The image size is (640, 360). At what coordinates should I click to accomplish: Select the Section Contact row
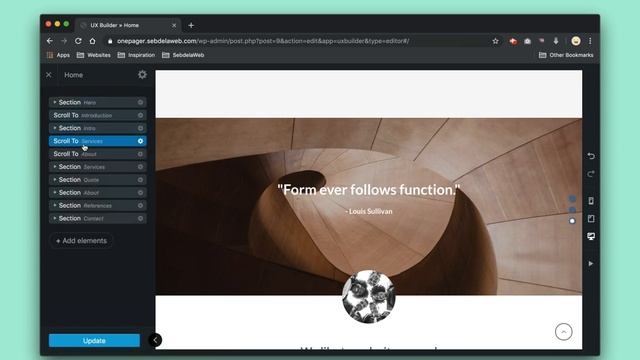click(98, 218)
